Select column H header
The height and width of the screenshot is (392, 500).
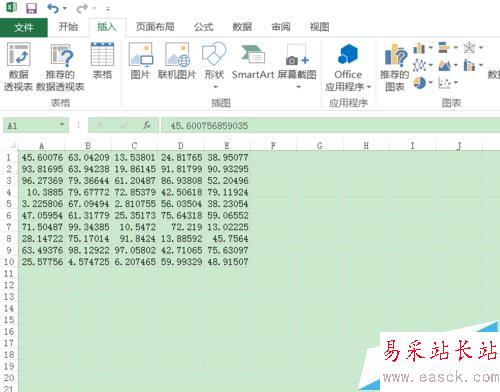tap(366, 146)
